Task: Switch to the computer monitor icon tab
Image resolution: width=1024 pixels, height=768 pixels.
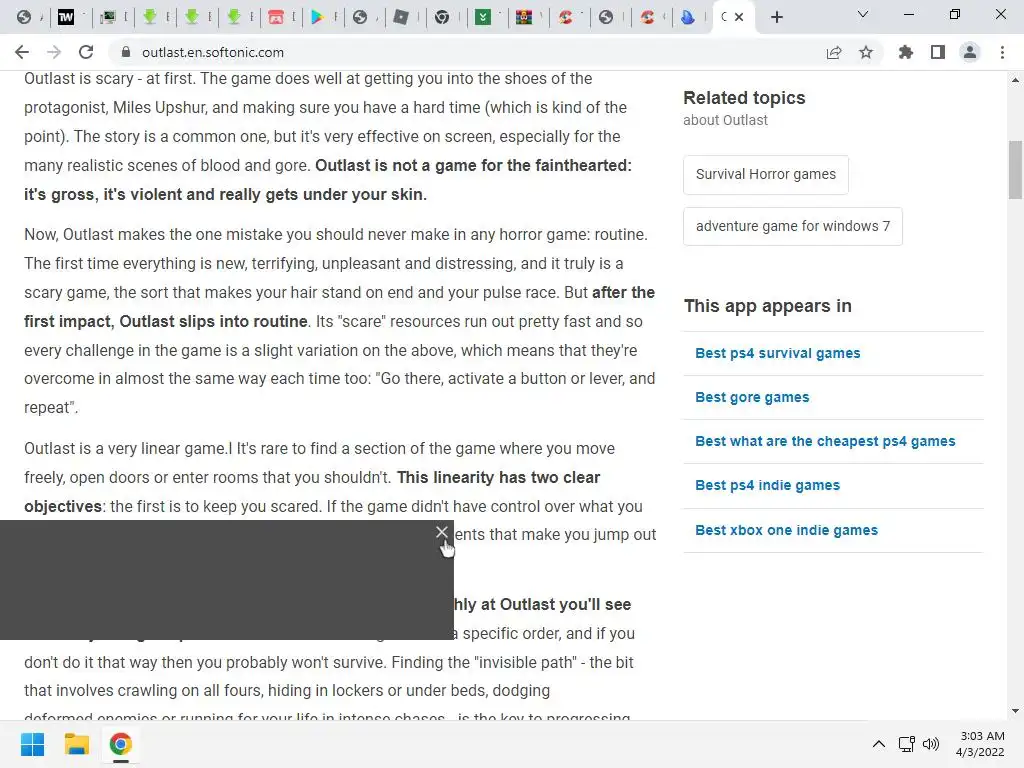Action: pyautogui.click(x=108, y=17)
